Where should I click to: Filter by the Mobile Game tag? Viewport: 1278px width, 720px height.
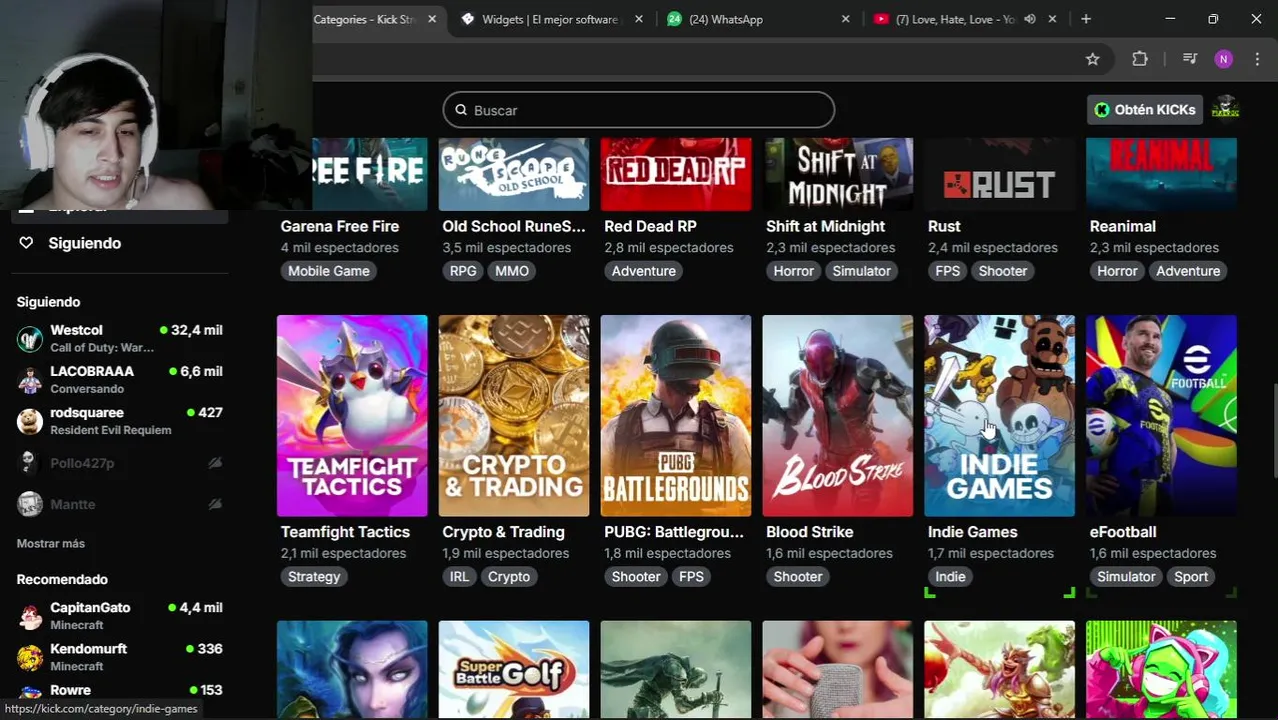tap(329, 271)
